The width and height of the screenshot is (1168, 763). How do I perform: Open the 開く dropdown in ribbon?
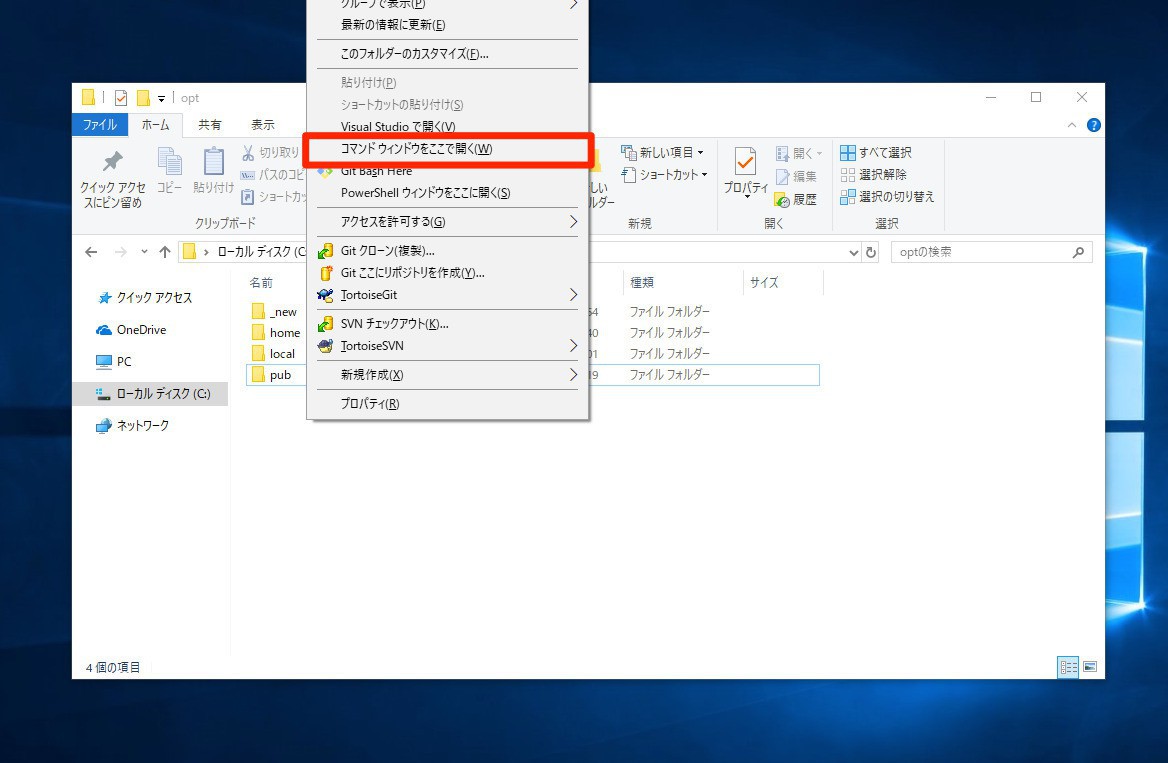coord(799,153)
